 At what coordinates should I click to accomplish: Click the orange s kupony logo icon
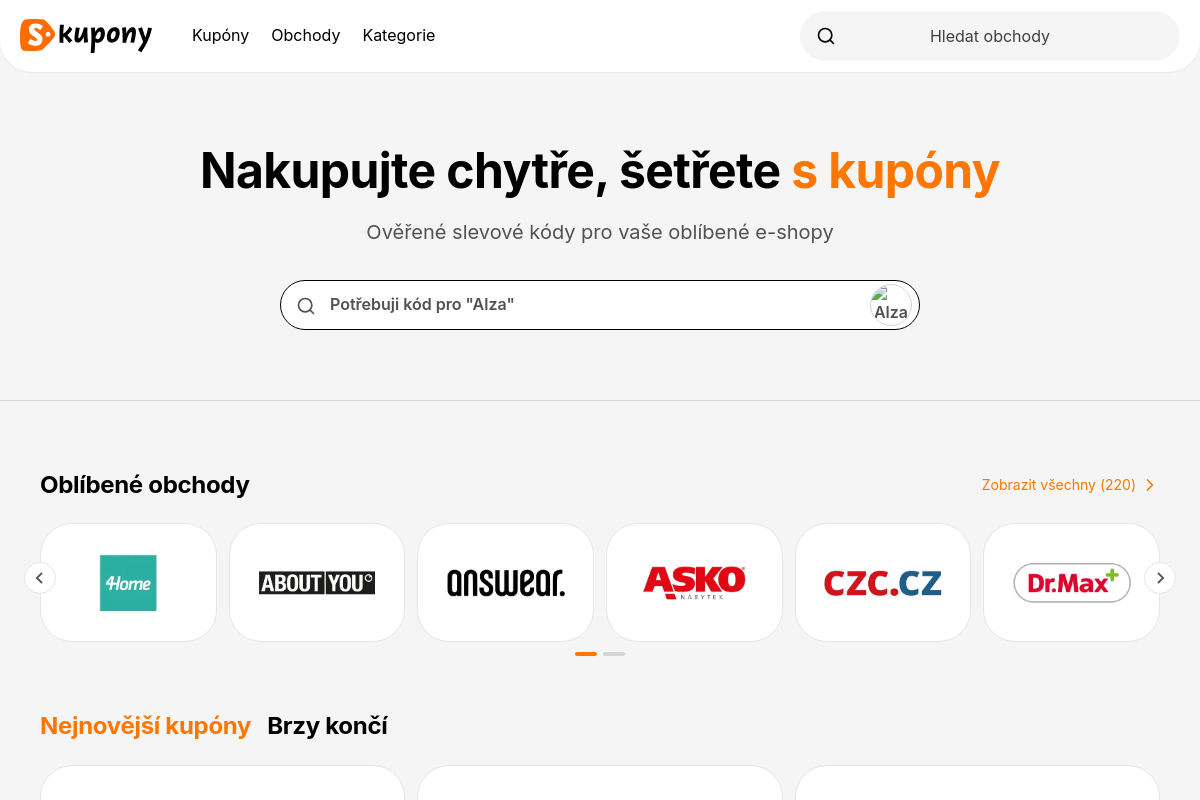[38, 36]
